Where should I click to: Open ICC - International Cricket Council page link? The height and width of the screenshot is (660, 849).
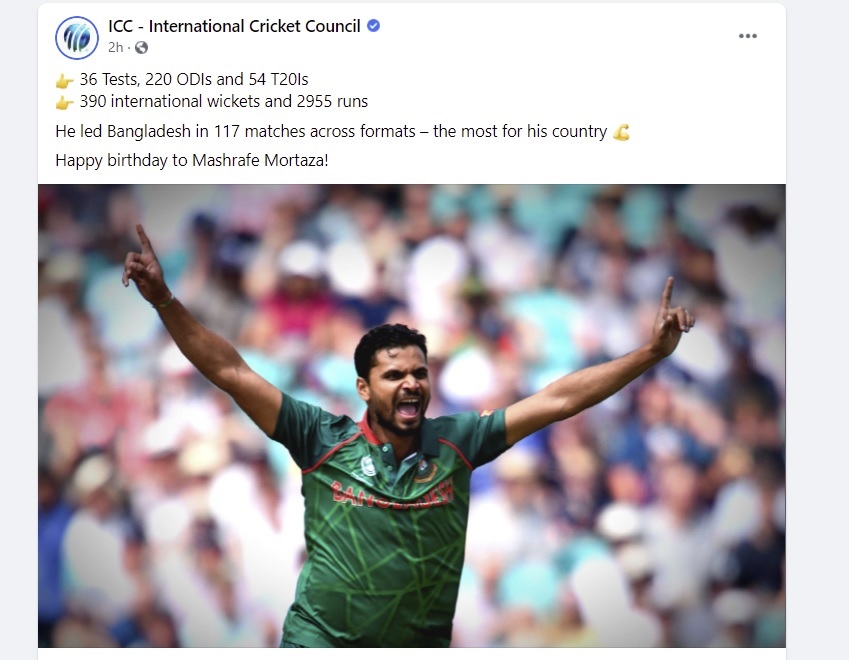point(234,26)
